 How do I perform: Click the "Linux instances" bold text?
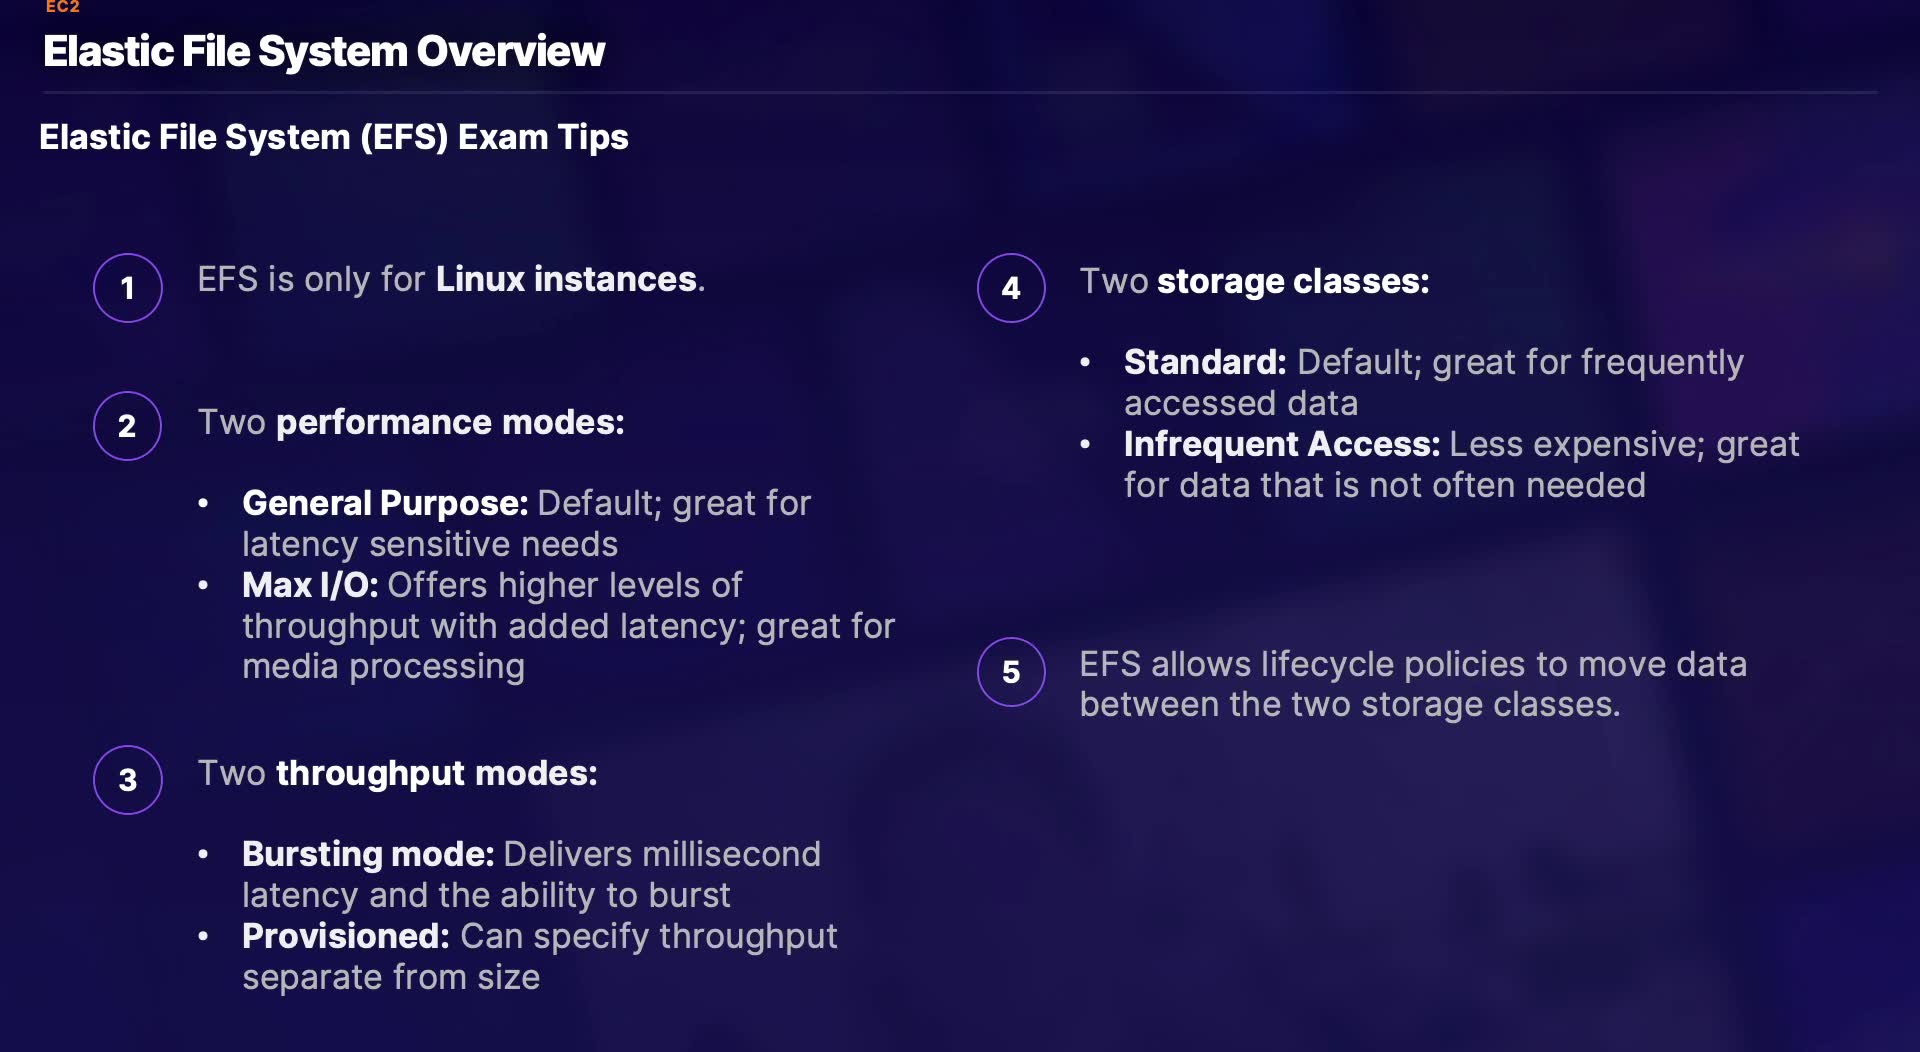click(566, 279)
